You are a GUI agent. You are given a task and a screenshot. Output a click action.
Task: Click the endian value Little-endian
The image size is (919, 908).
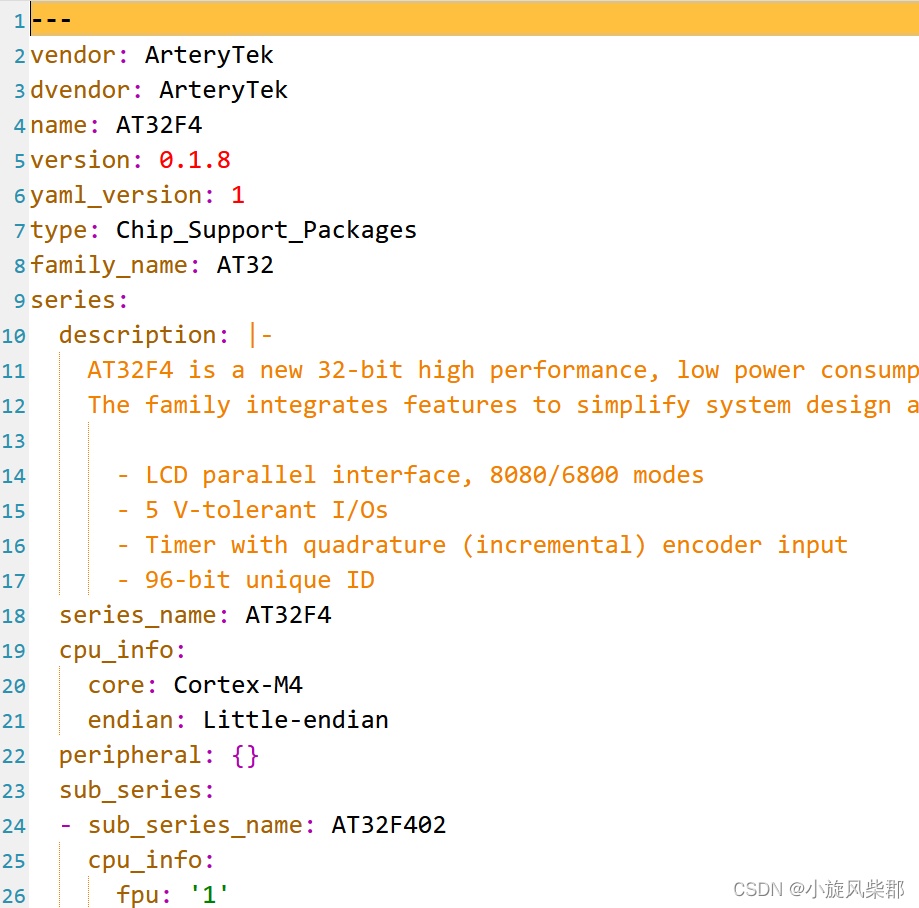point(295,720)
